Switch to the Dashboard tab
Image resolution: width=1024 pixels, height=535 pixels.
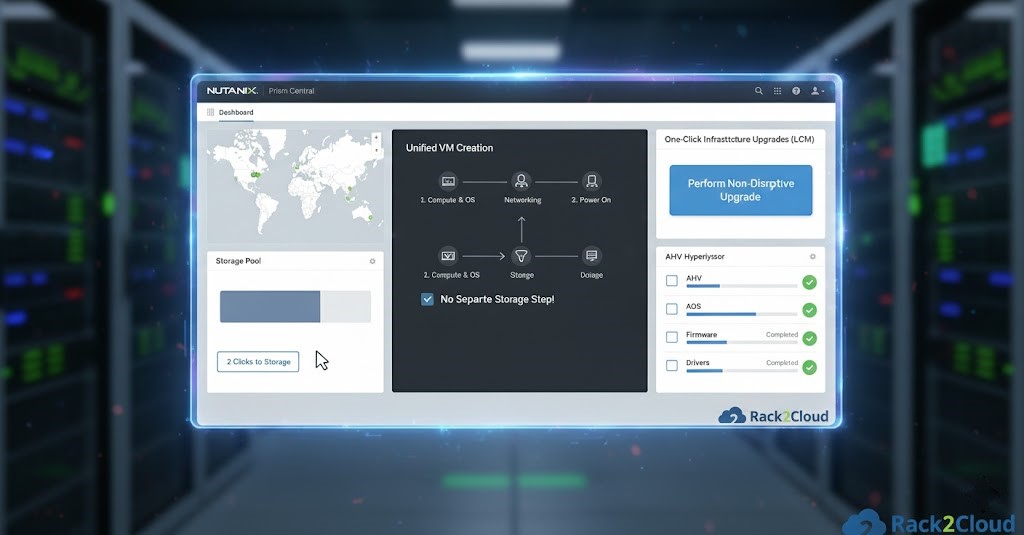tap(236, 113)
